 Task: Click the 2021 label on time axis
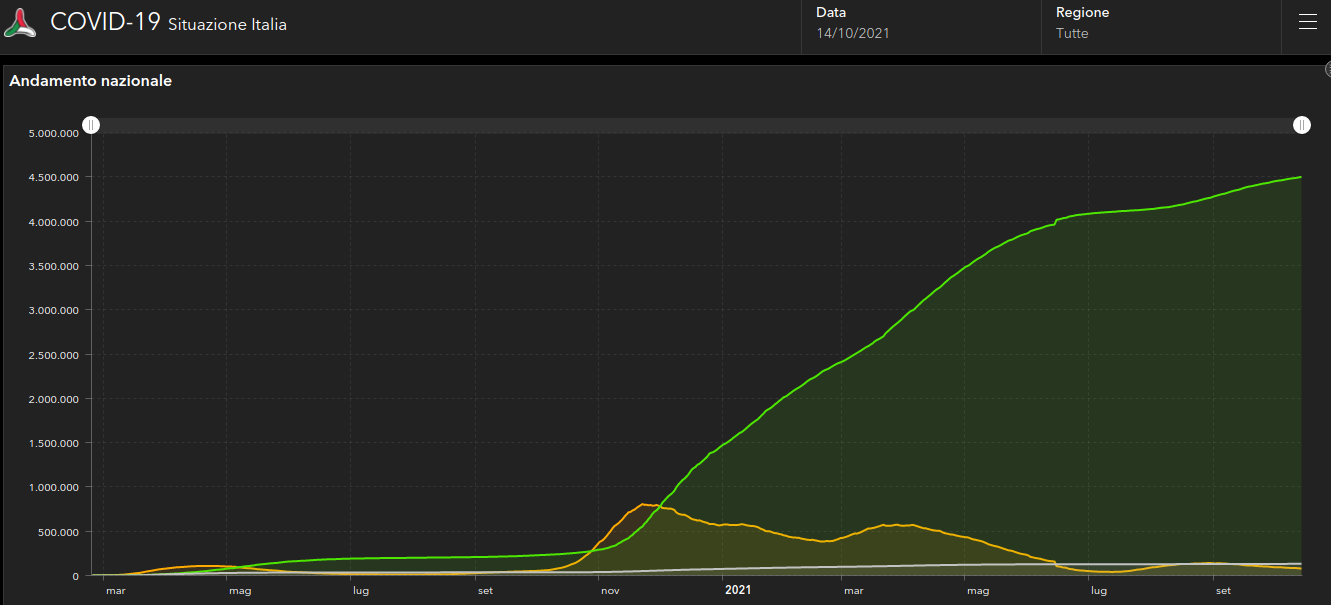coord(737,591)
